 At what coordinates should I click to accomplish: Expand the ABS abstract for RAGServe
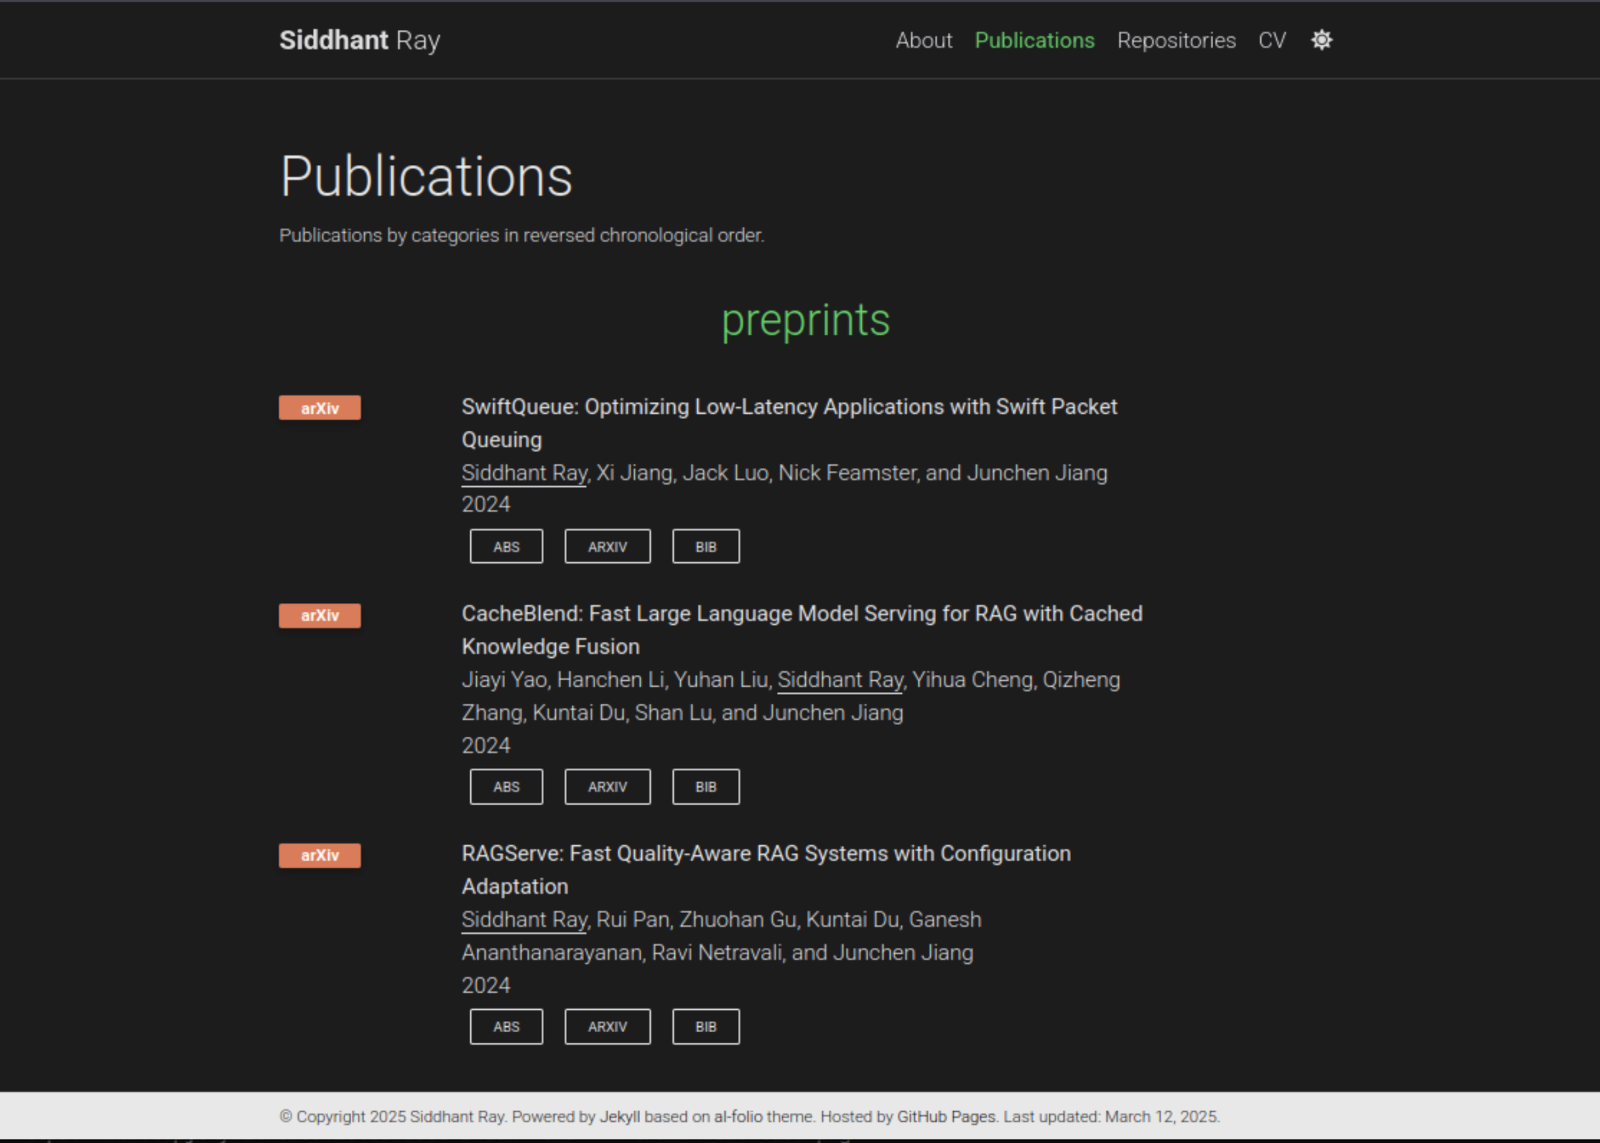[506, 1027]
